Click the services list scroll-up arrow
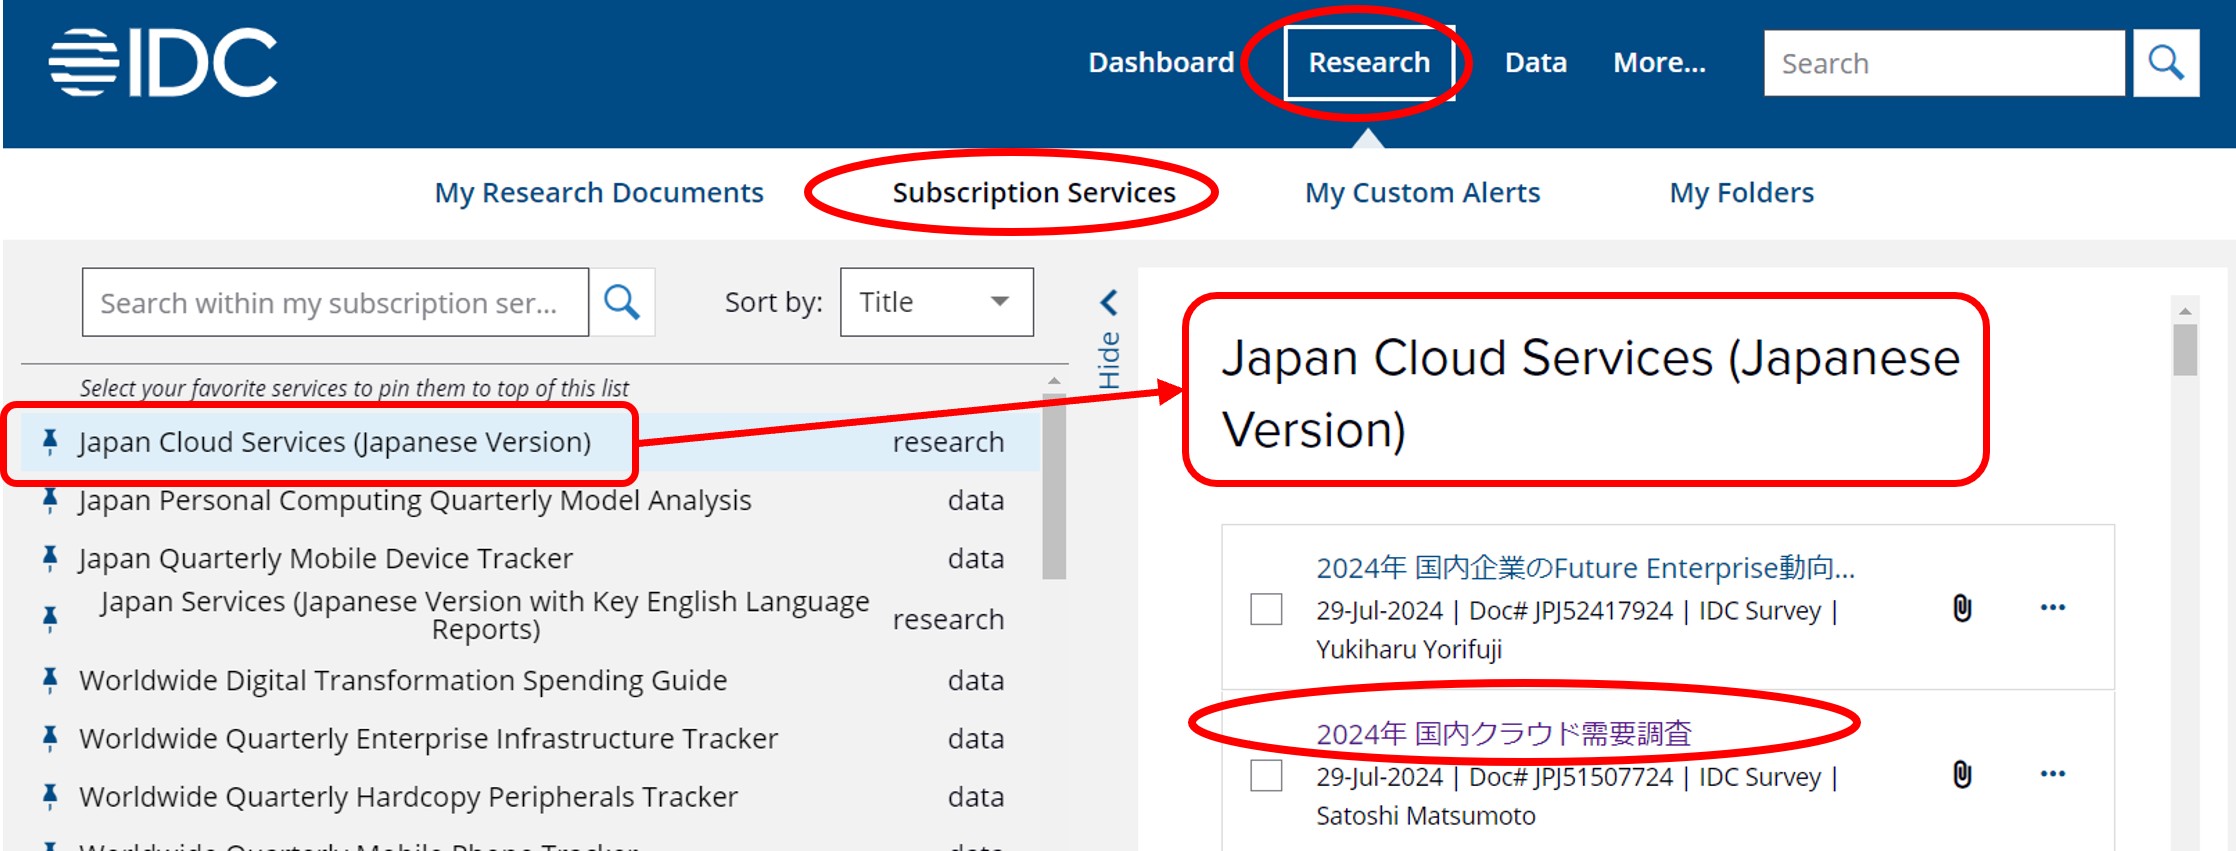This screenshot has height=851, width=2236. [x=1054, y=381]
